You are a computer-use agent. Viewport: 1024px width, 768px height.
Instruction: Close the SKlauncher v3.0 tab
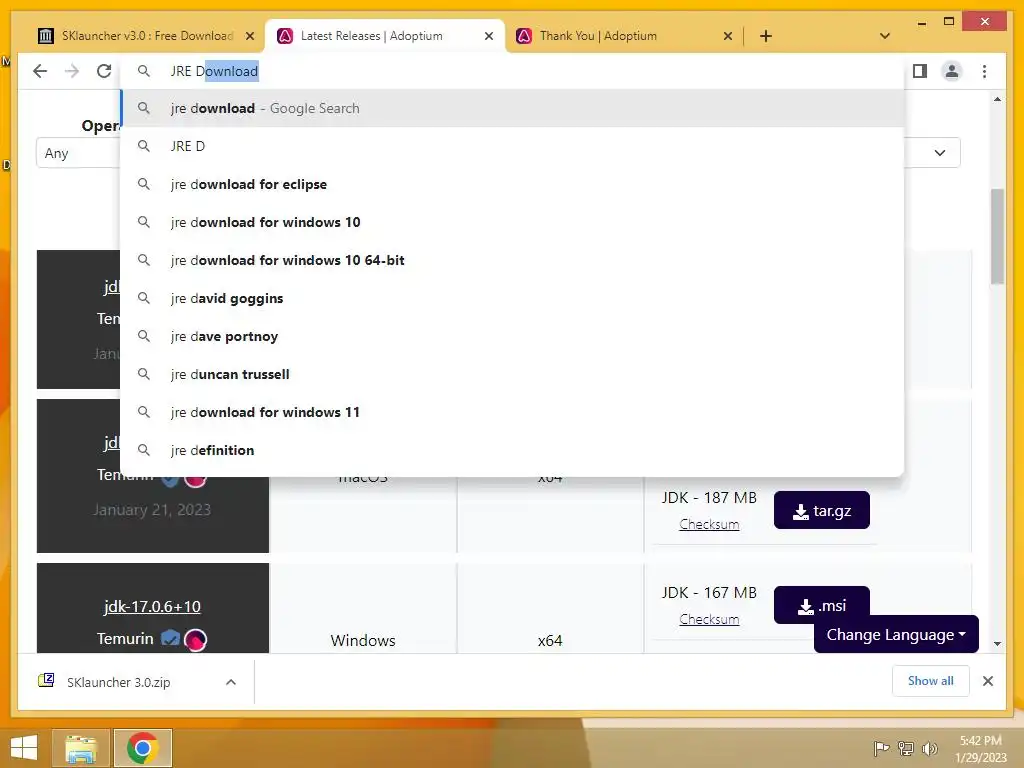coord(249,37)
